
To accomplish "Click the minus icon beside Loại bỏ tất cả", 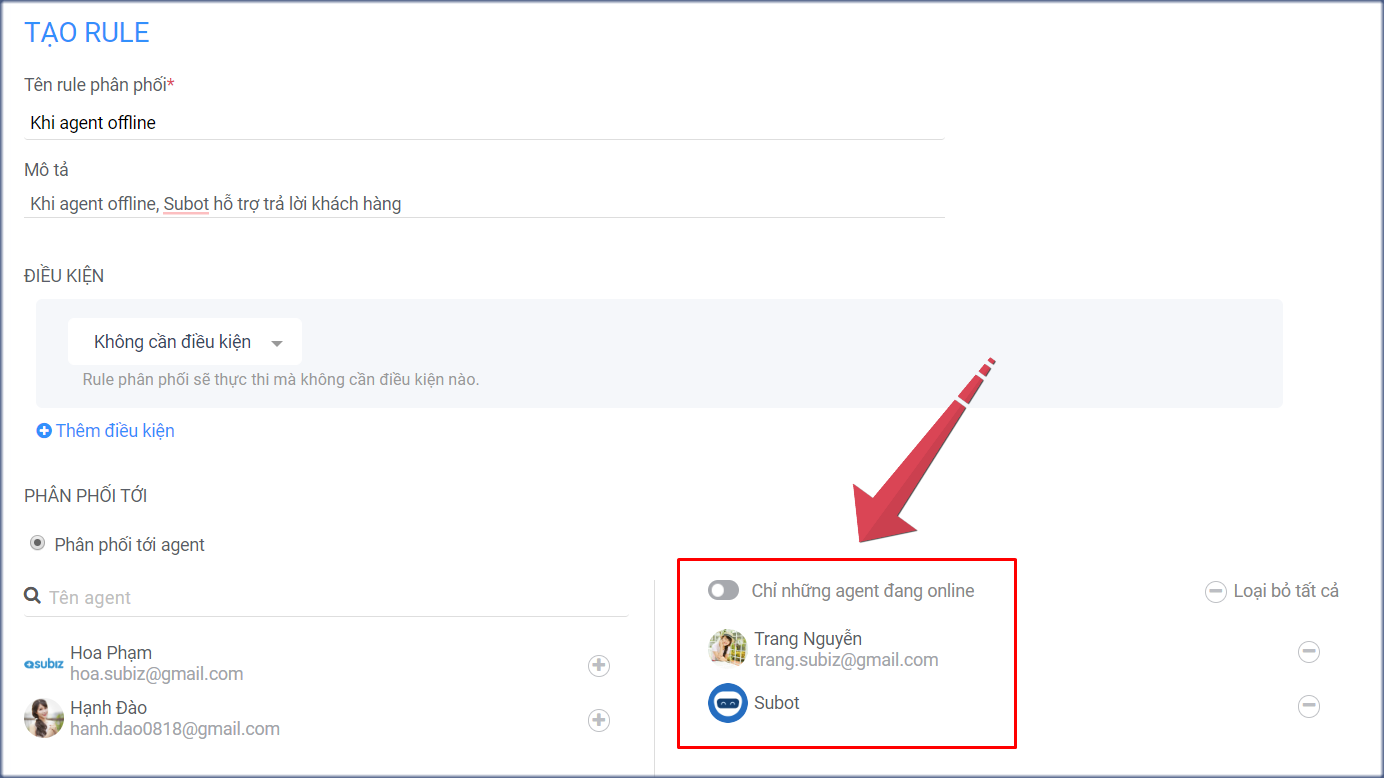I will coord(1215,591).
